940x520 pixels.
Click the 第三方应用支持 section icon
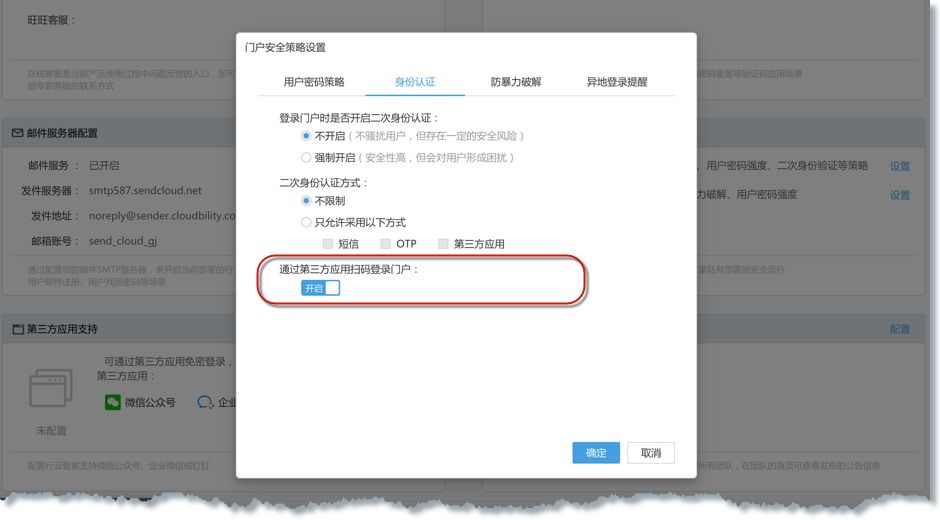point(18,329)
